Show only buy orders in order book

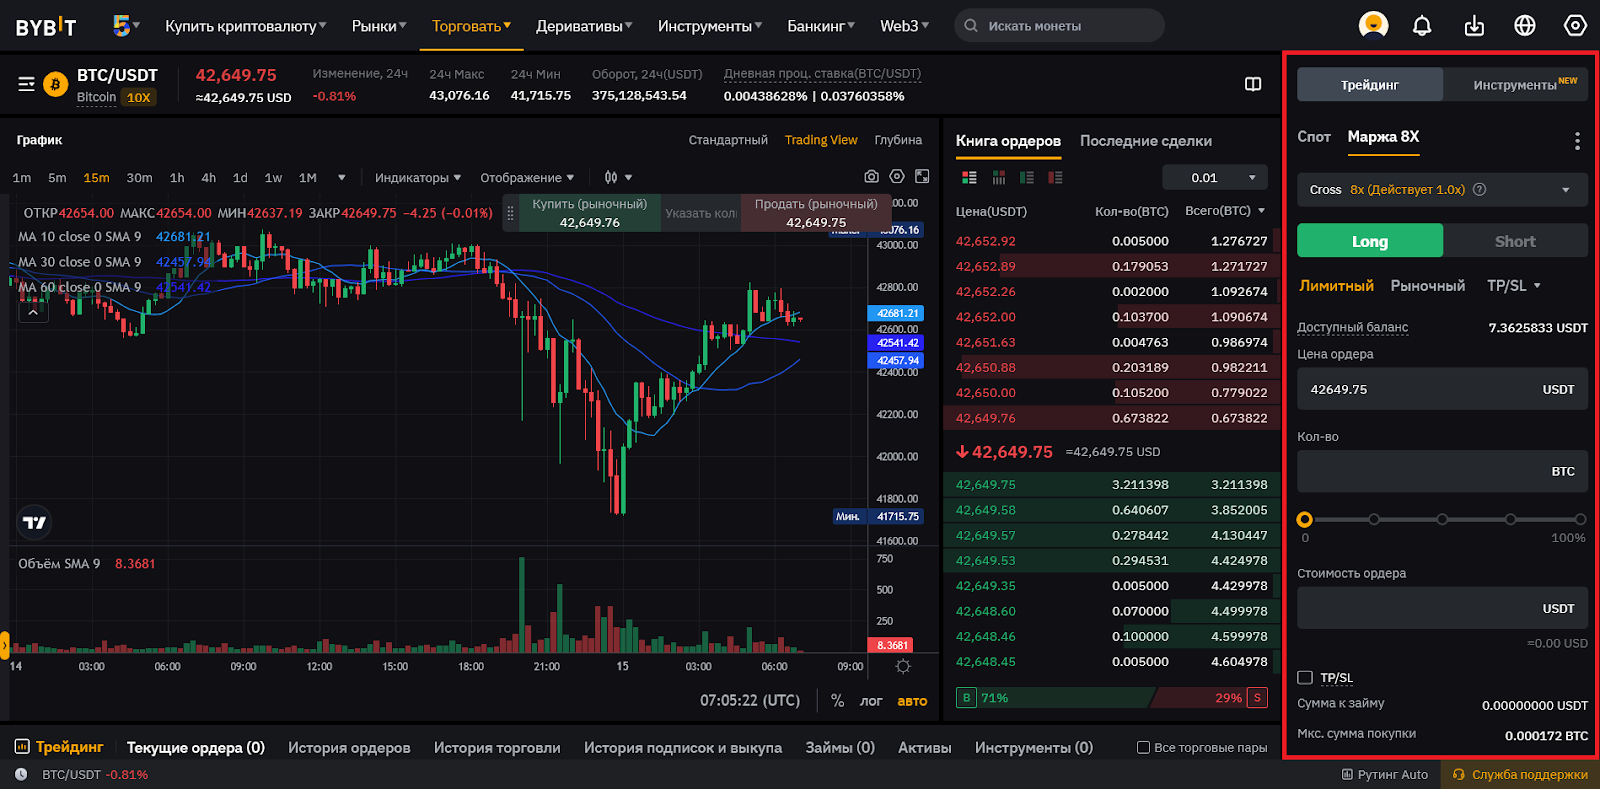[x=1027, y=178]
